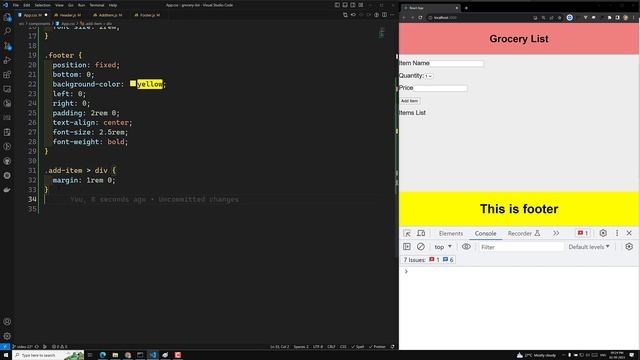The image size is (640, 360).
Task: Open Run and Debug view in activity bar
Action: tap(7, 60)
